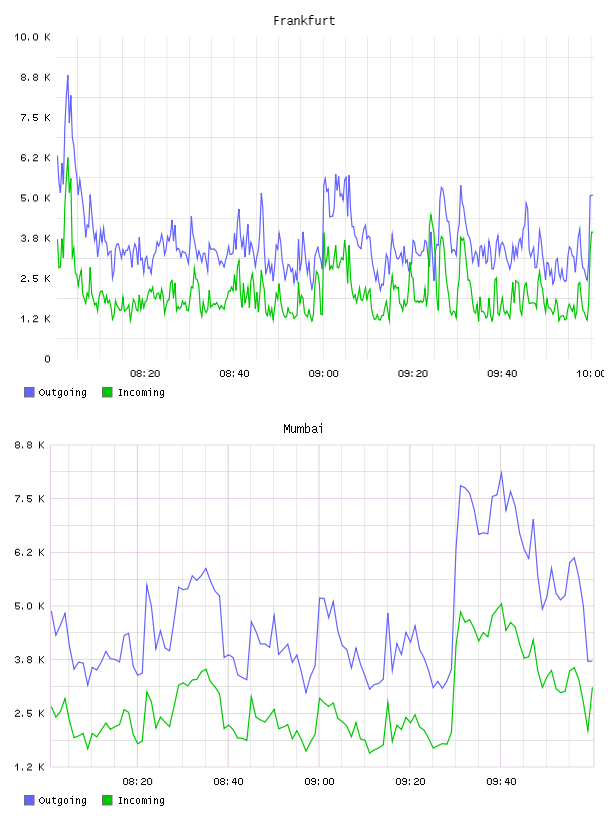Click Mumbai 09:20 time label
The width and height of the screenshot is (608, 816).
410,782
